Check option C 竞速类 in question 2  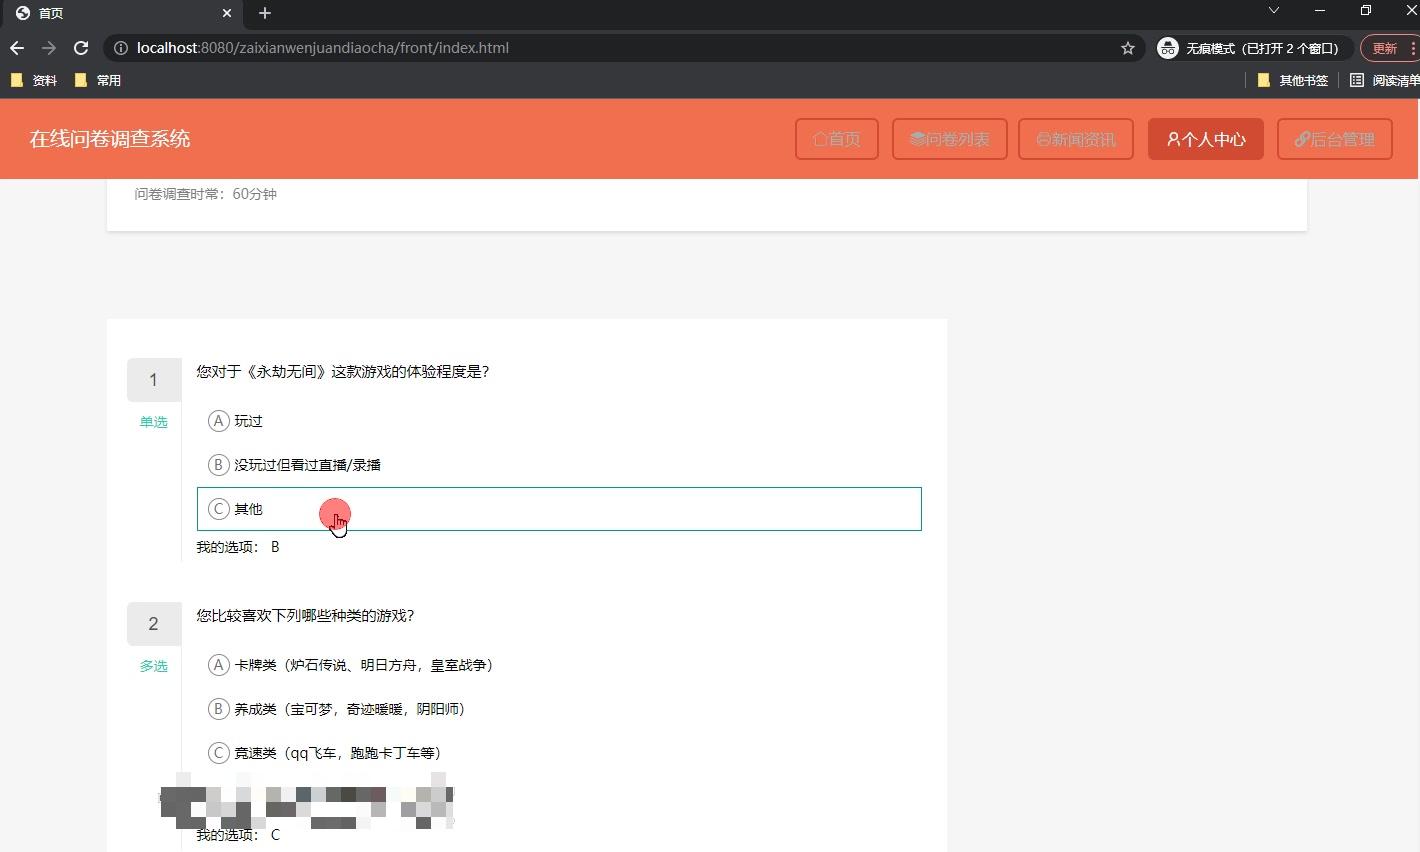click(559, 753)
